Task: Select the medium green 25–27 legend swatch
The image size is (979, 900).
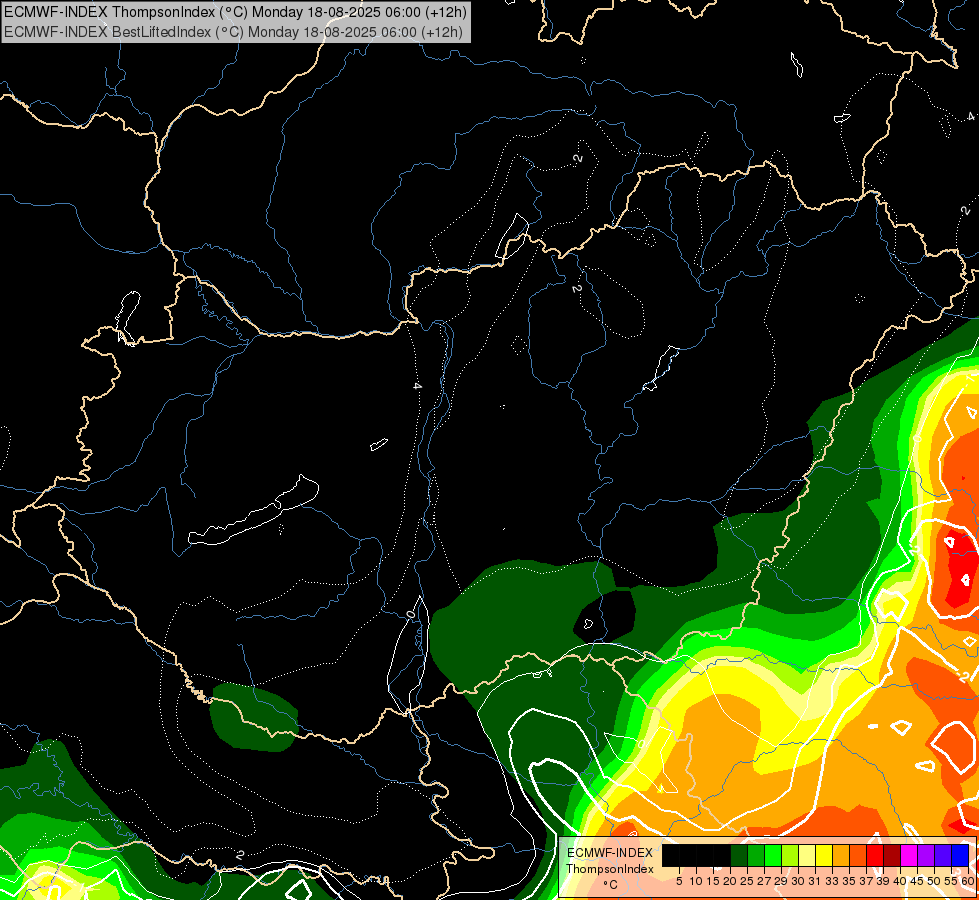Action: pyautogui.click(x=756, y=855)
